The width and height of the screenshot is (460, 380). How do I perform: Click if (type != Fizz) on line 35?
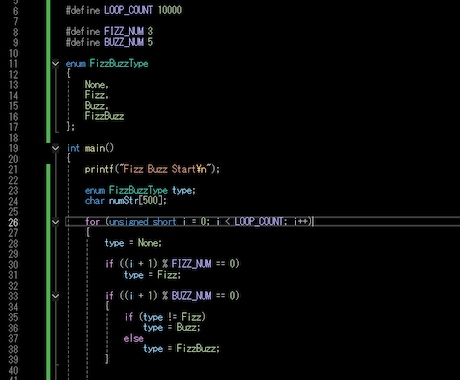[165, 317]
